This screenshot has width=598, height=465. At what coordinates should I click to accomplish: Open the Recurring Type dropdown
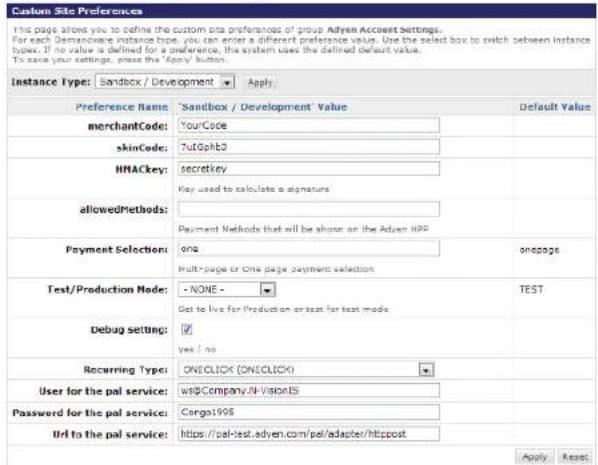pos(306,370)
